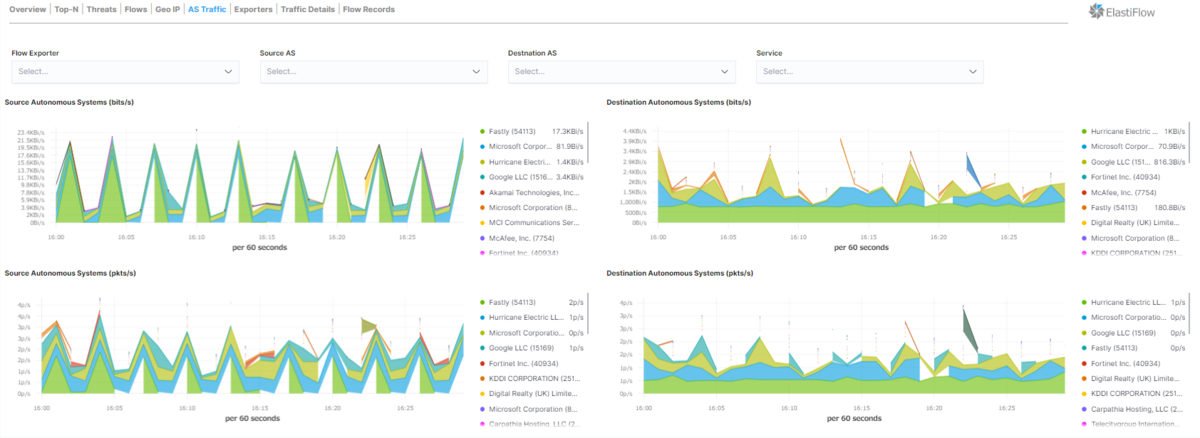Viewport: 1200px width, 438px height.
Task: Click Hurricane Electric green dot in Destination bits/s legend
Action: (1084, 132)
